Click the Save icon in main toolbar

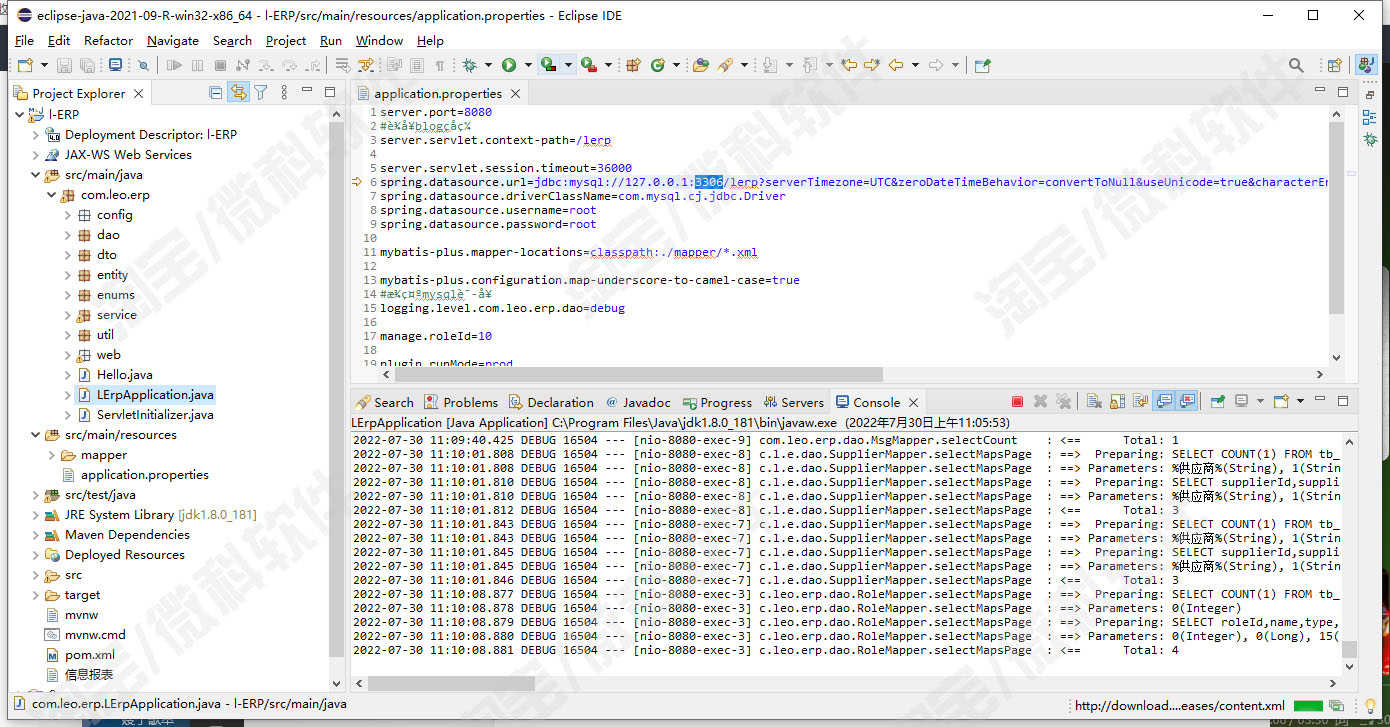click(64, 65)
